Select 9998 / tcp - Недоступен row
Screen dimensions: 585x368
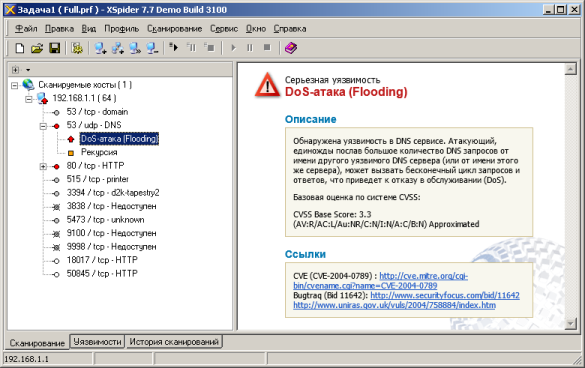(111, 247)
